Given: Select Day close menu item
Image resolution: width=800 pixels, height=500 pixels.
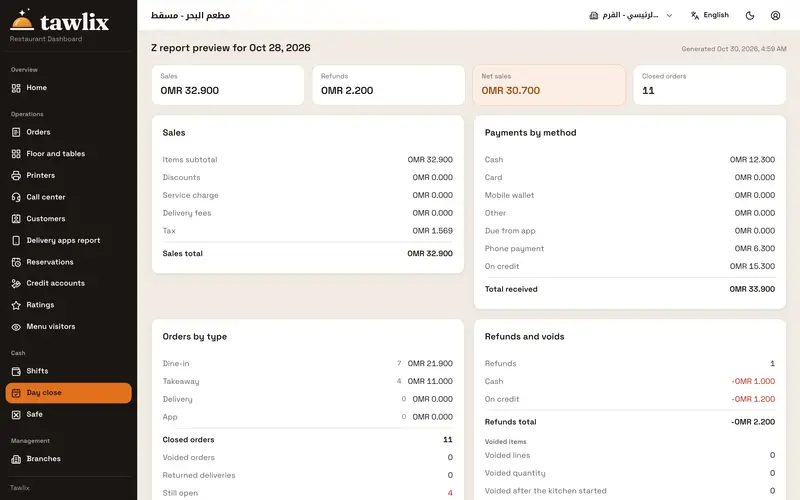Looking at the screenshot, I should [x=68, y=393].
